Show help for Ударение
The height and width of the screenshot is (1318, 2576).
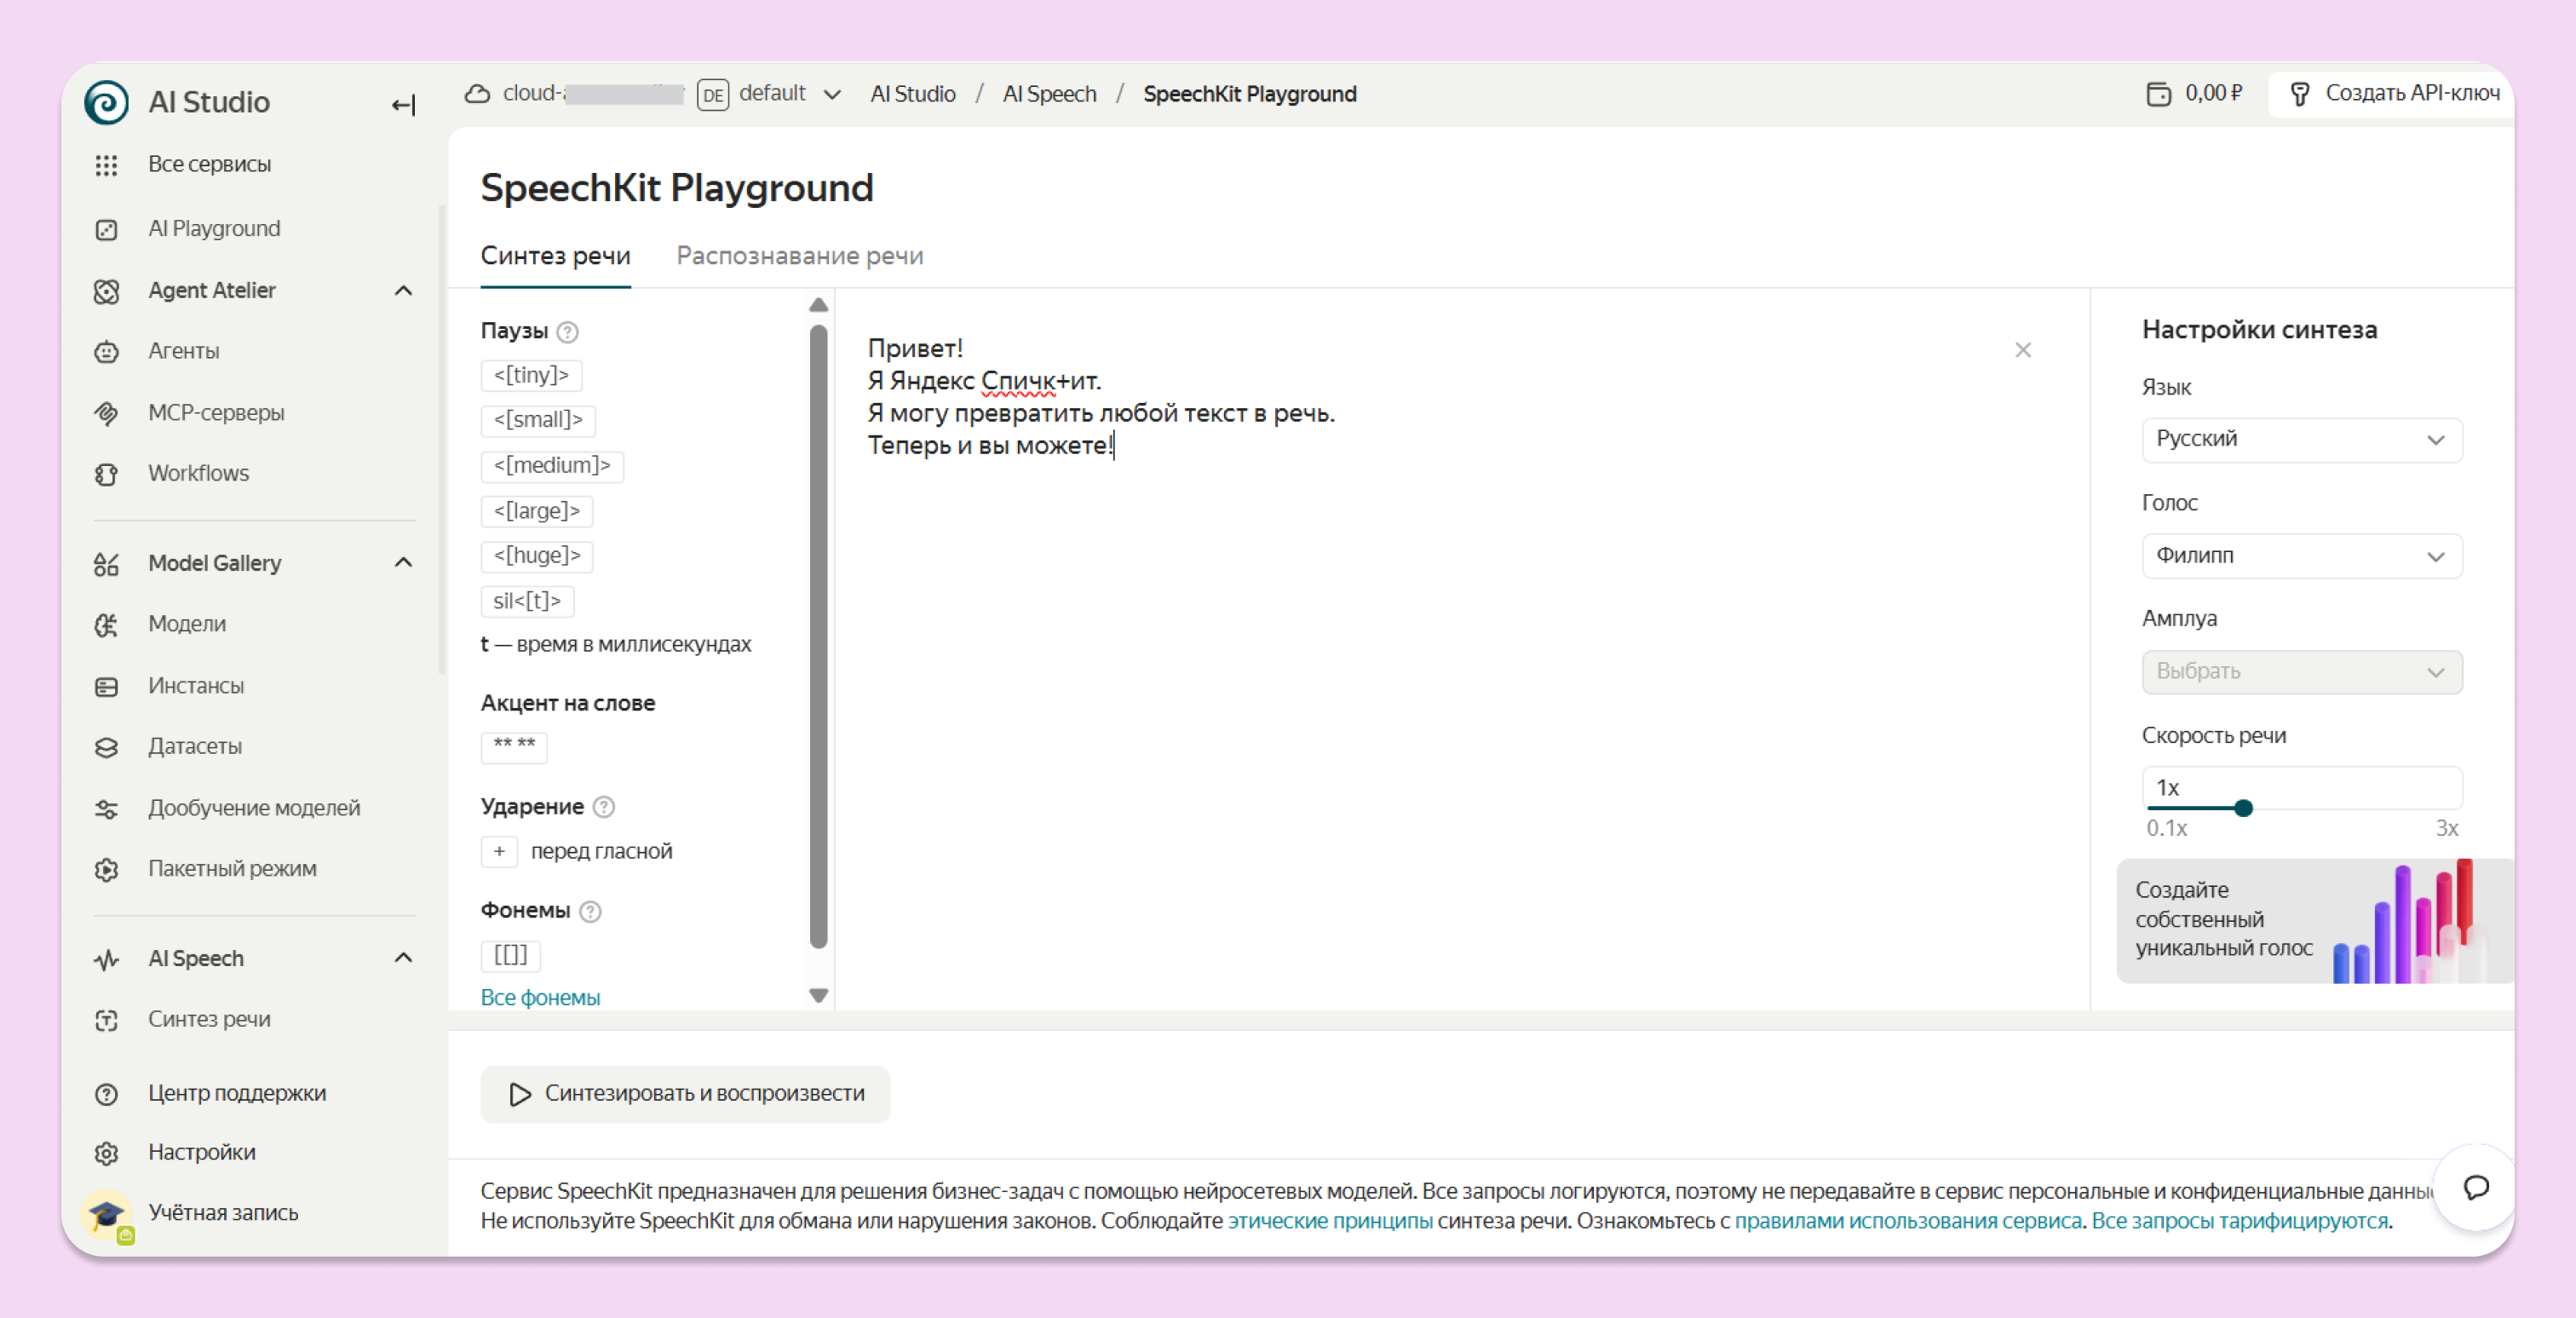[604, 807]
